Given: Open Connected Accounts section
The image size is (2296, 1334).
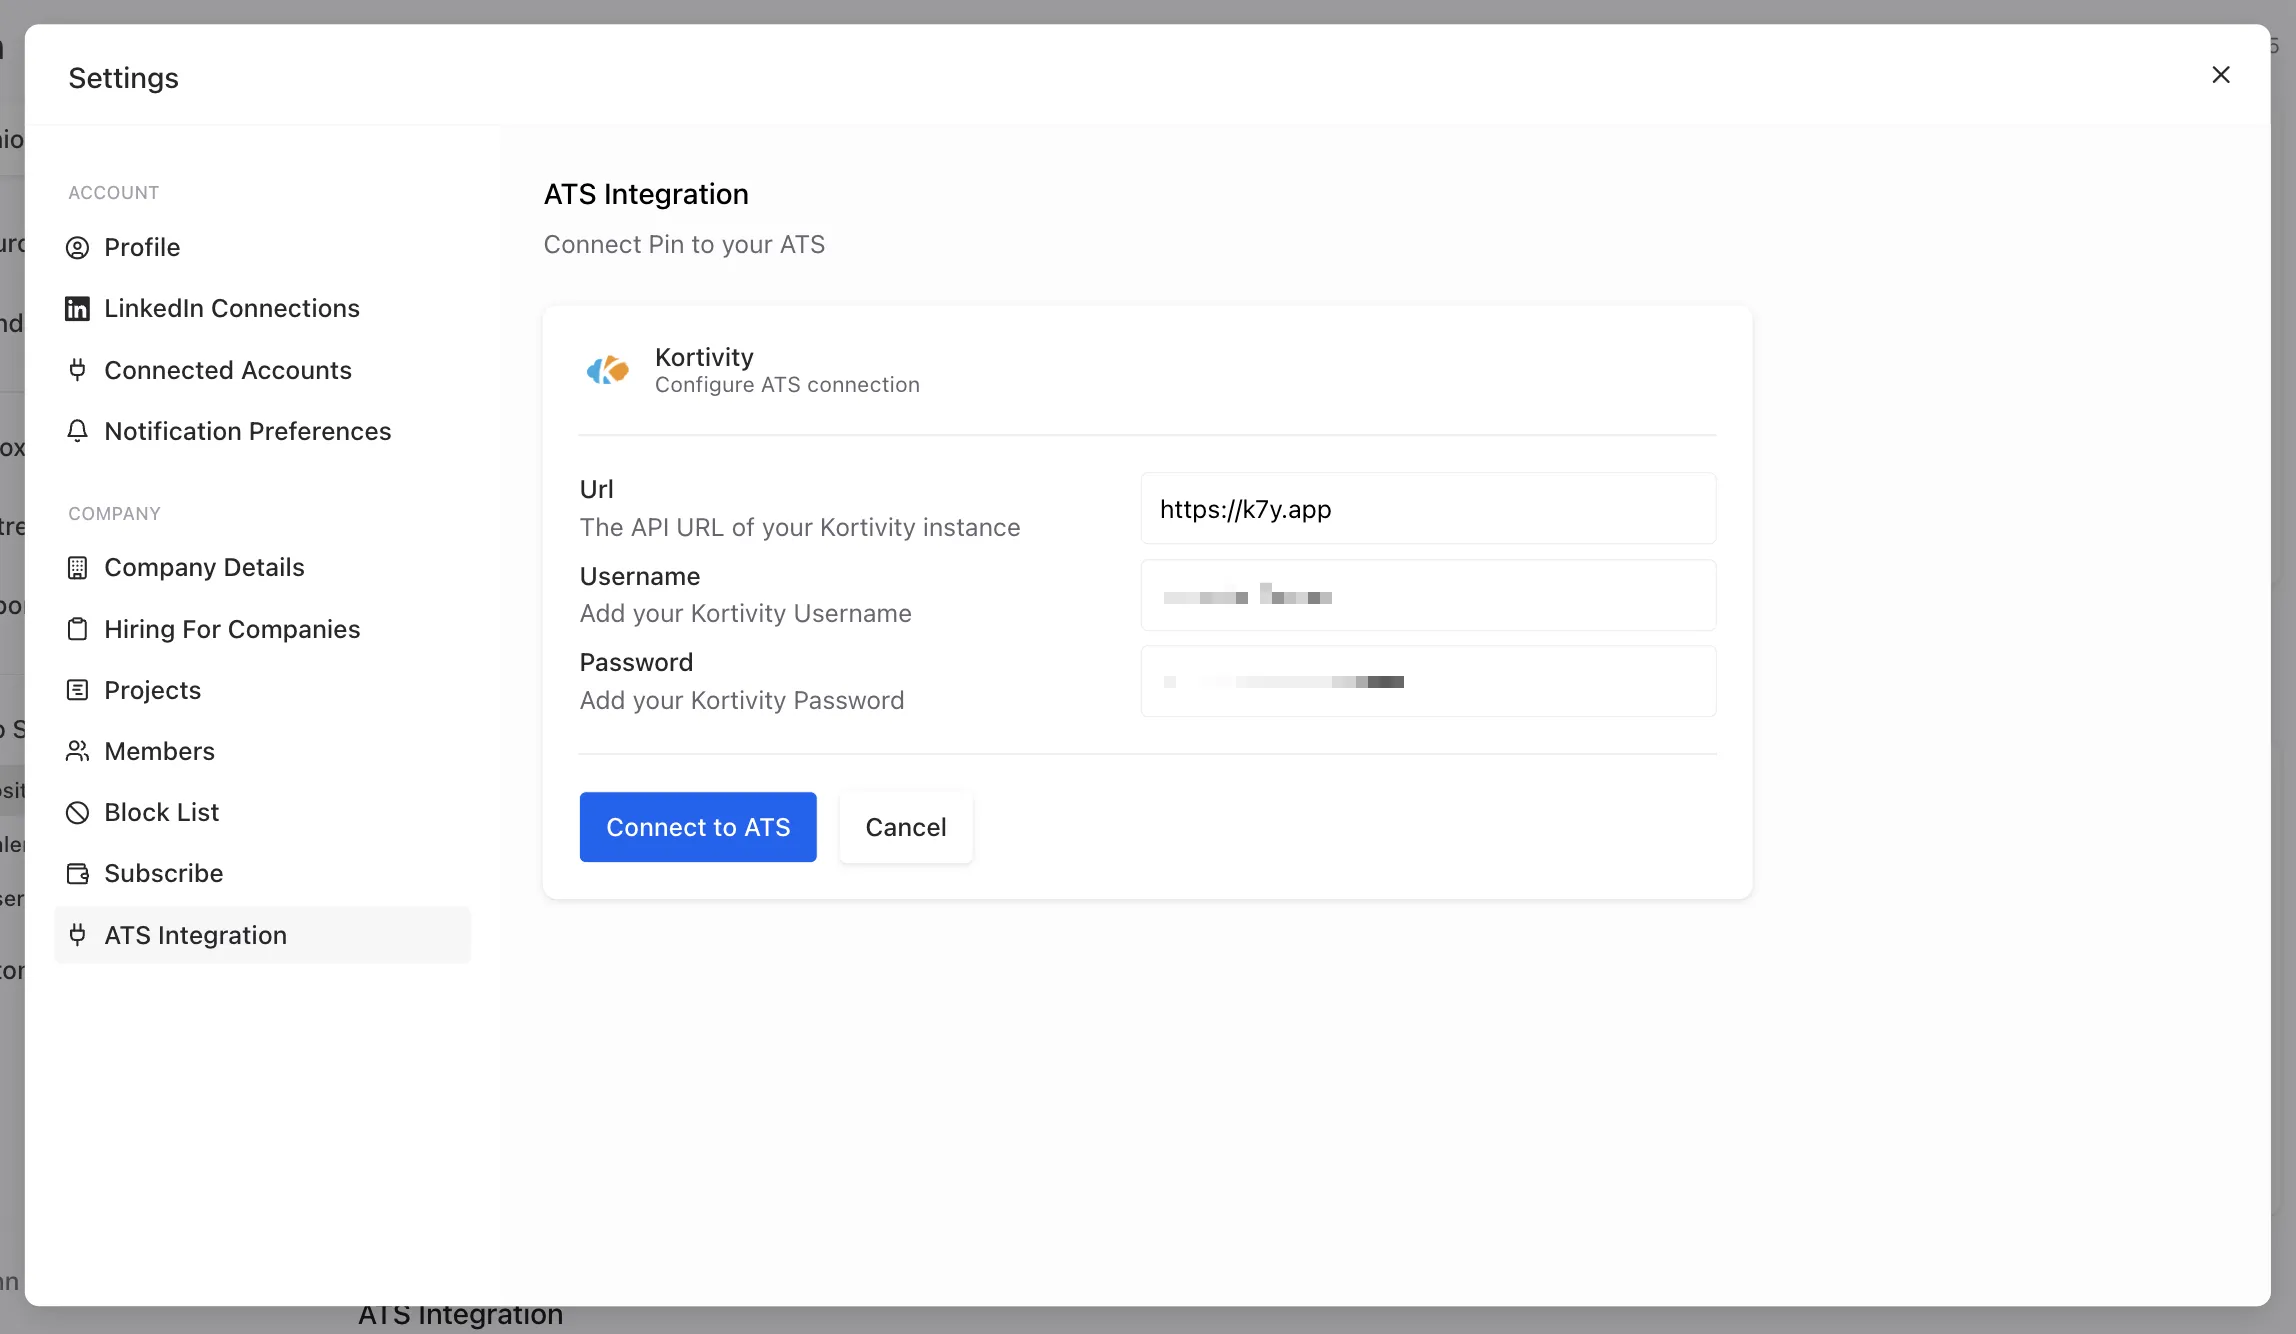Looking at the screenshot, I should [262, 370].
